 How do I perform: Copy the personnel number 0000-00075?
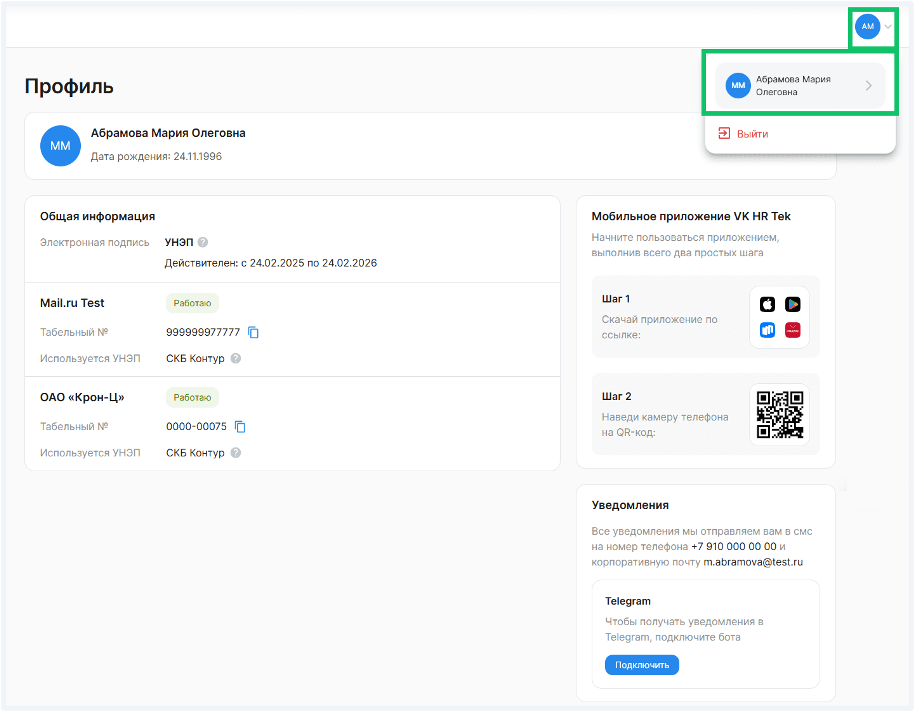coord(240,427)
